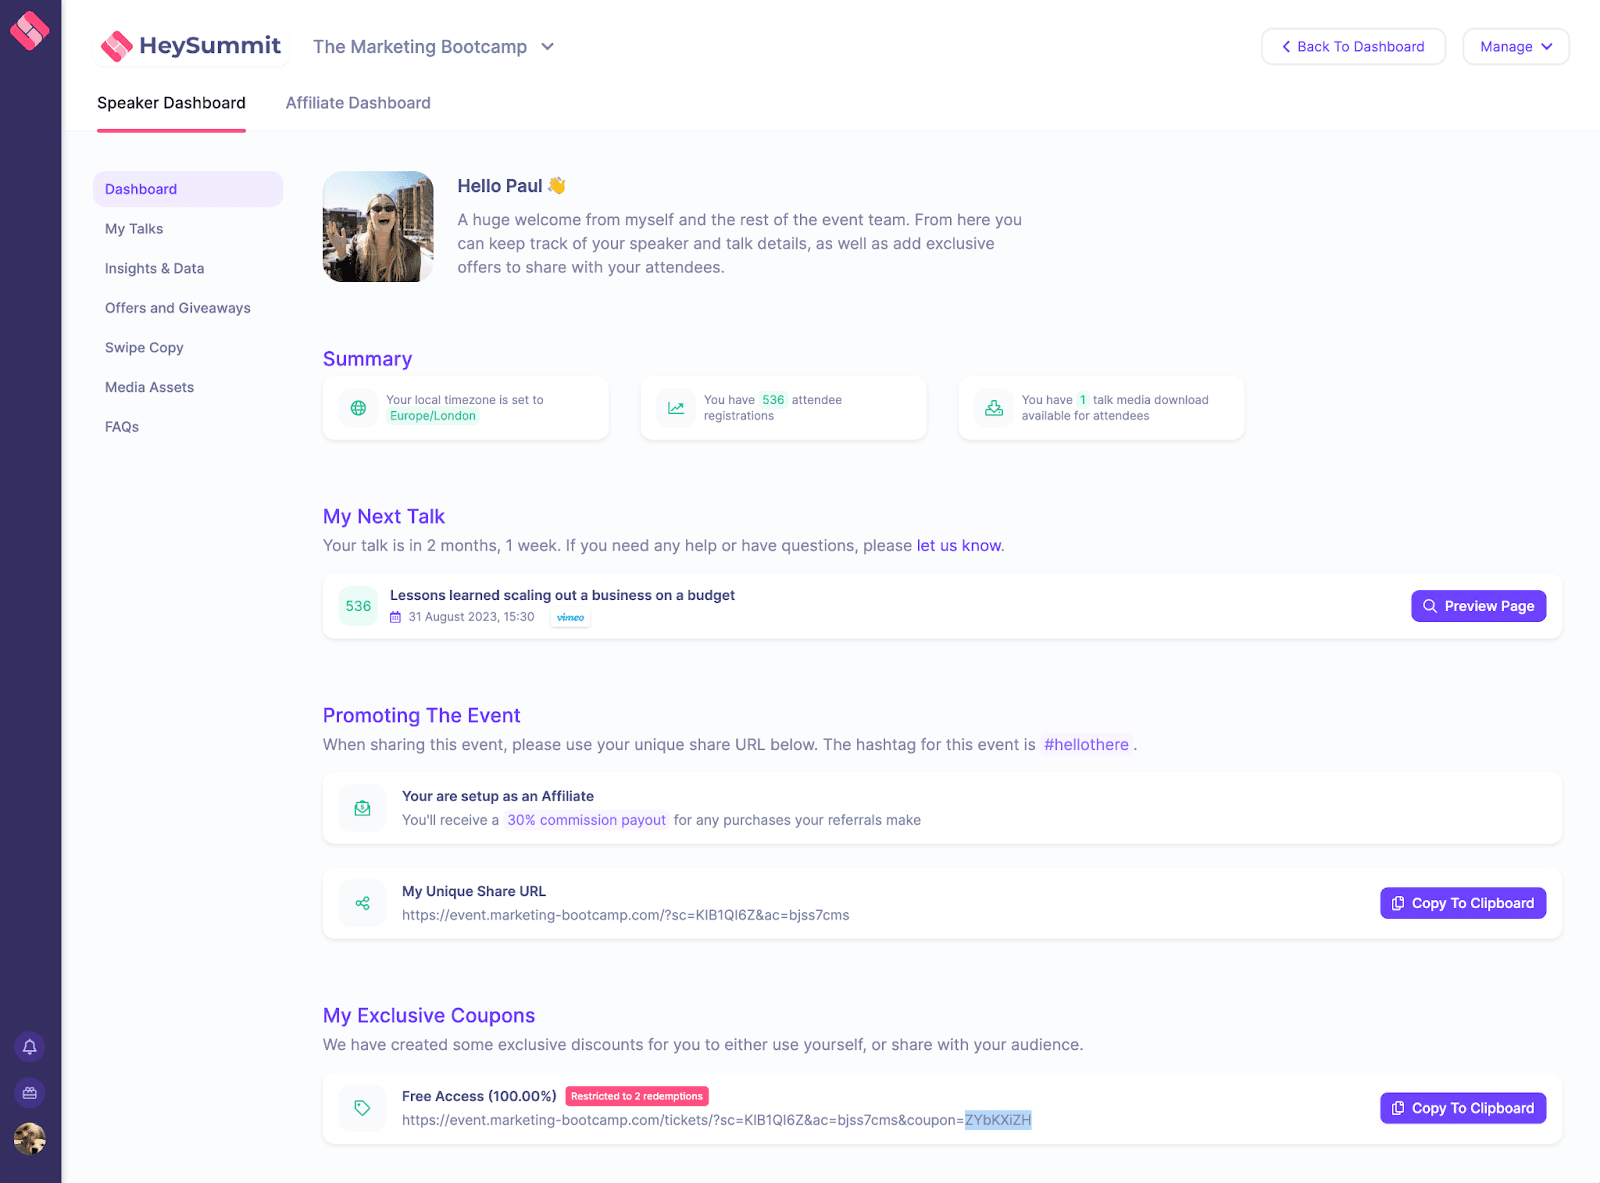Open Swipe Copy page

point(144,348)
